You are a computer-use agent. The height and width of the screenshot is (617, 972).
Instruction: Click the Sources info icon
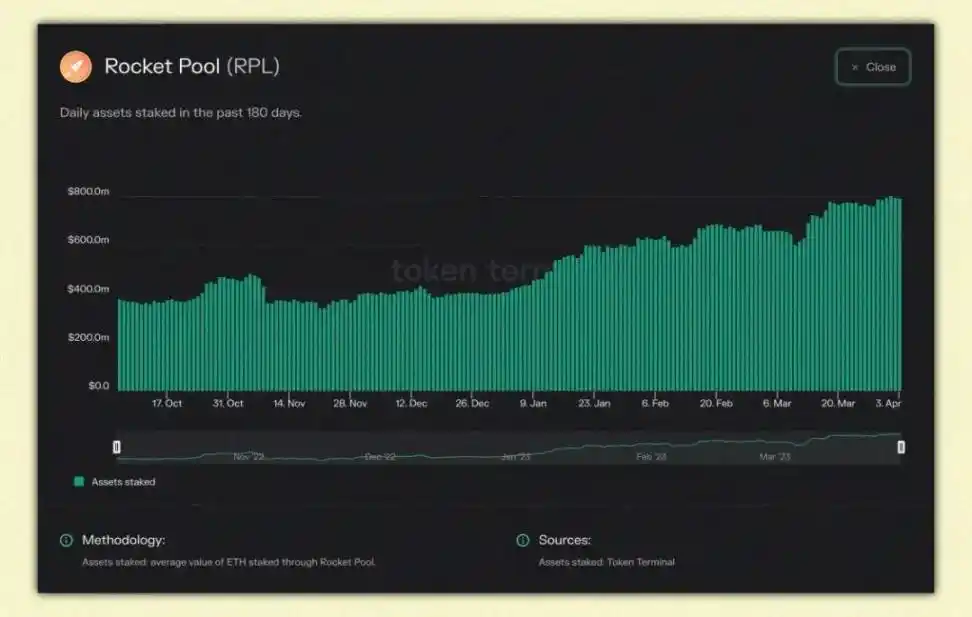click(523, 540)
